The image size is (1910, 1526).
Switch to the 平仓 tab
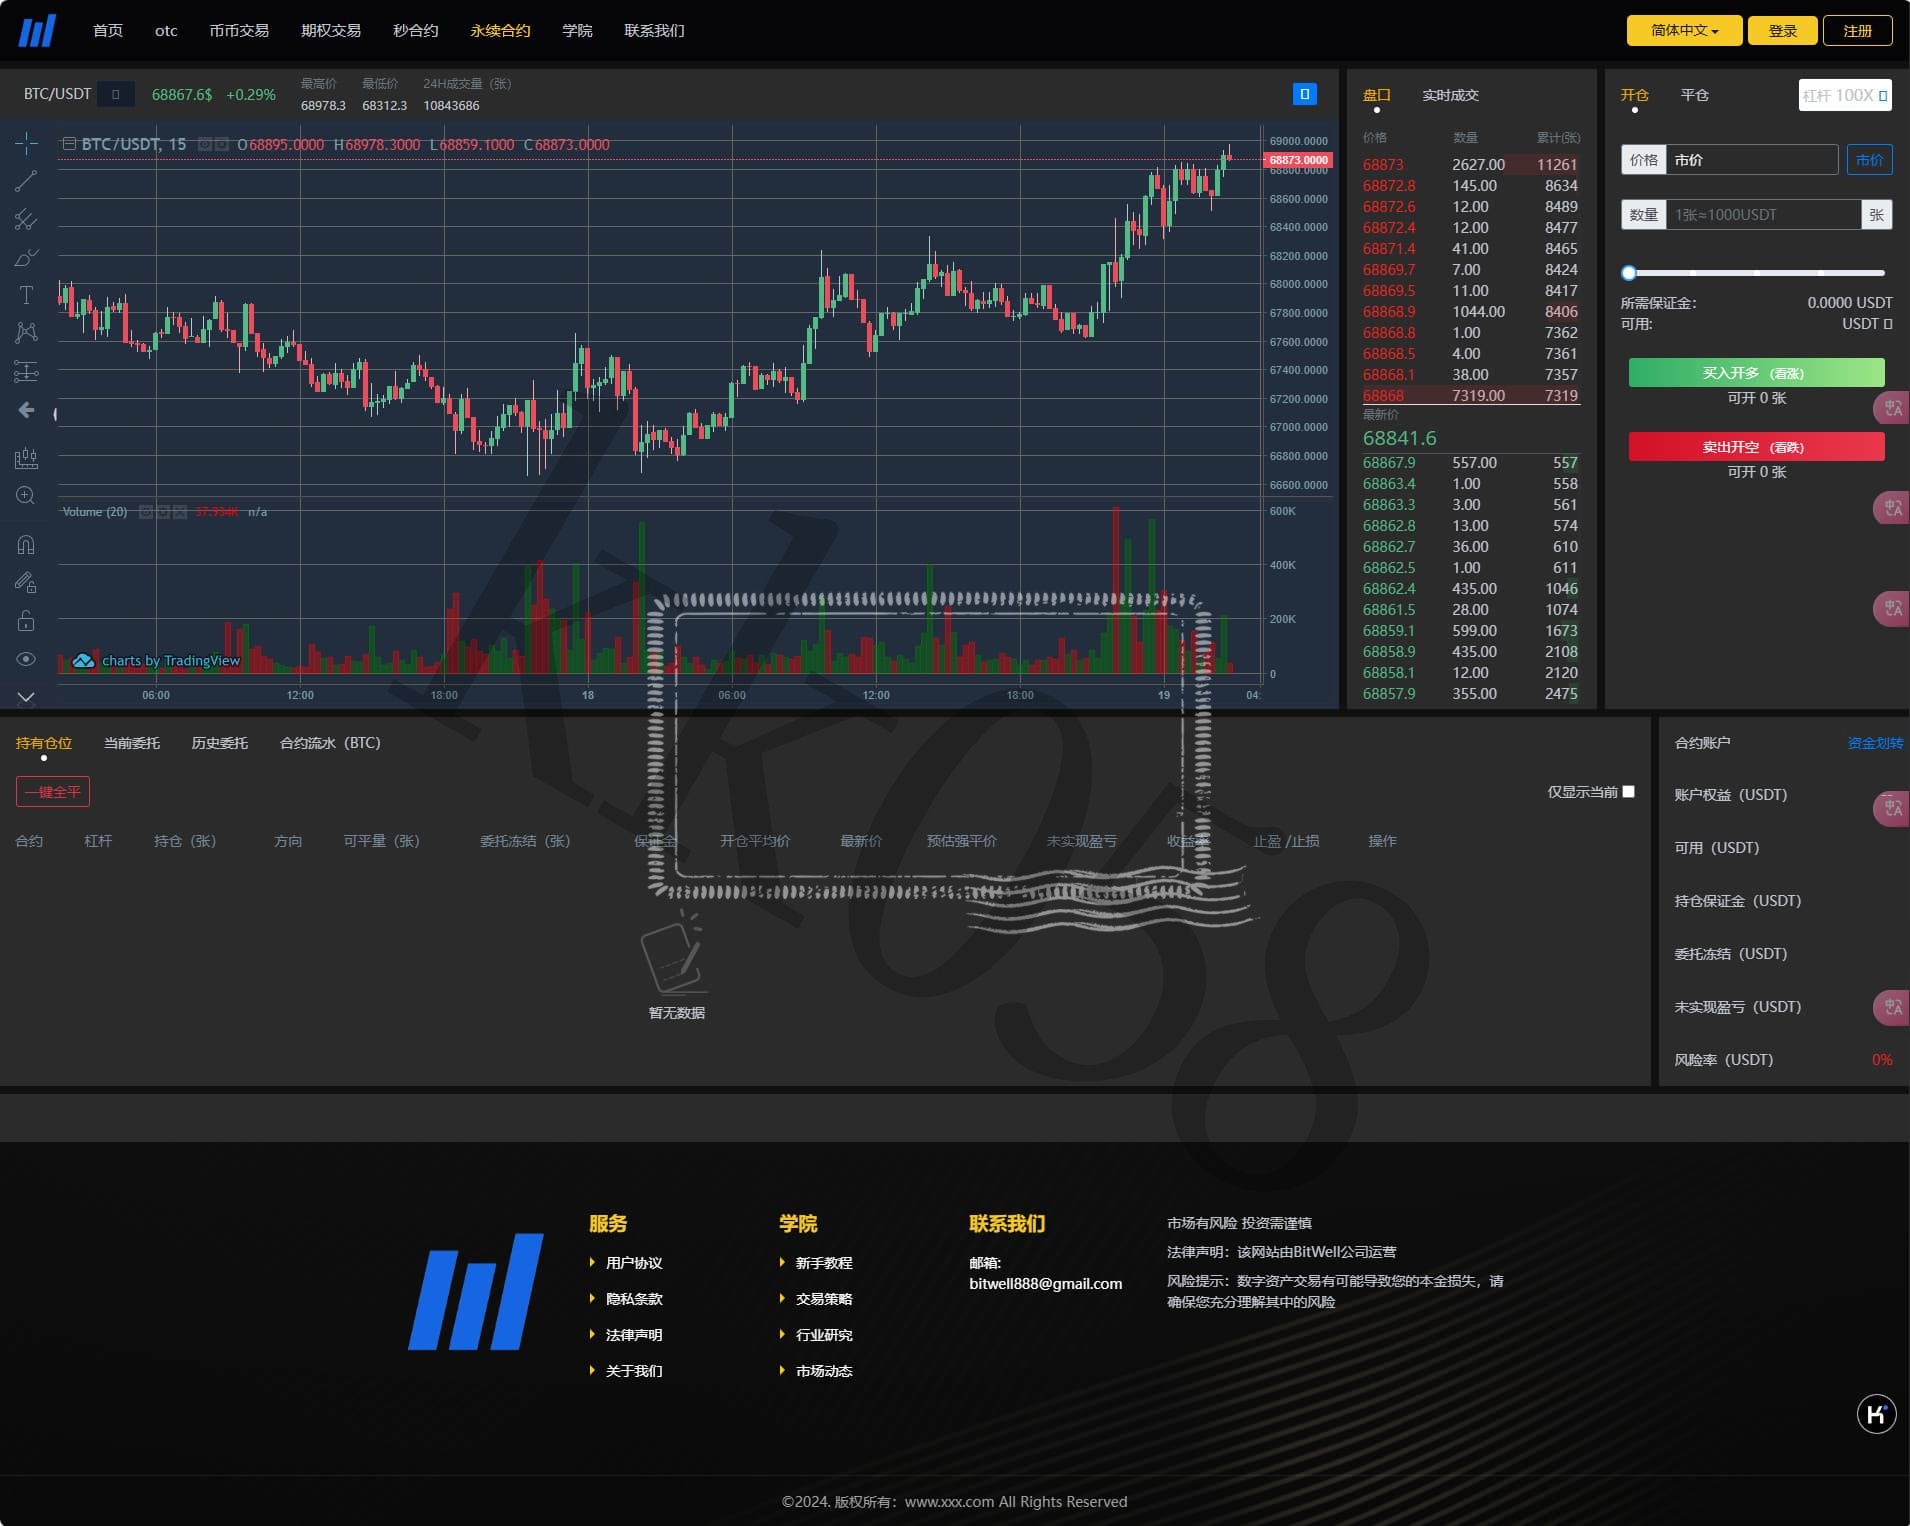[x=1695, y=95]
